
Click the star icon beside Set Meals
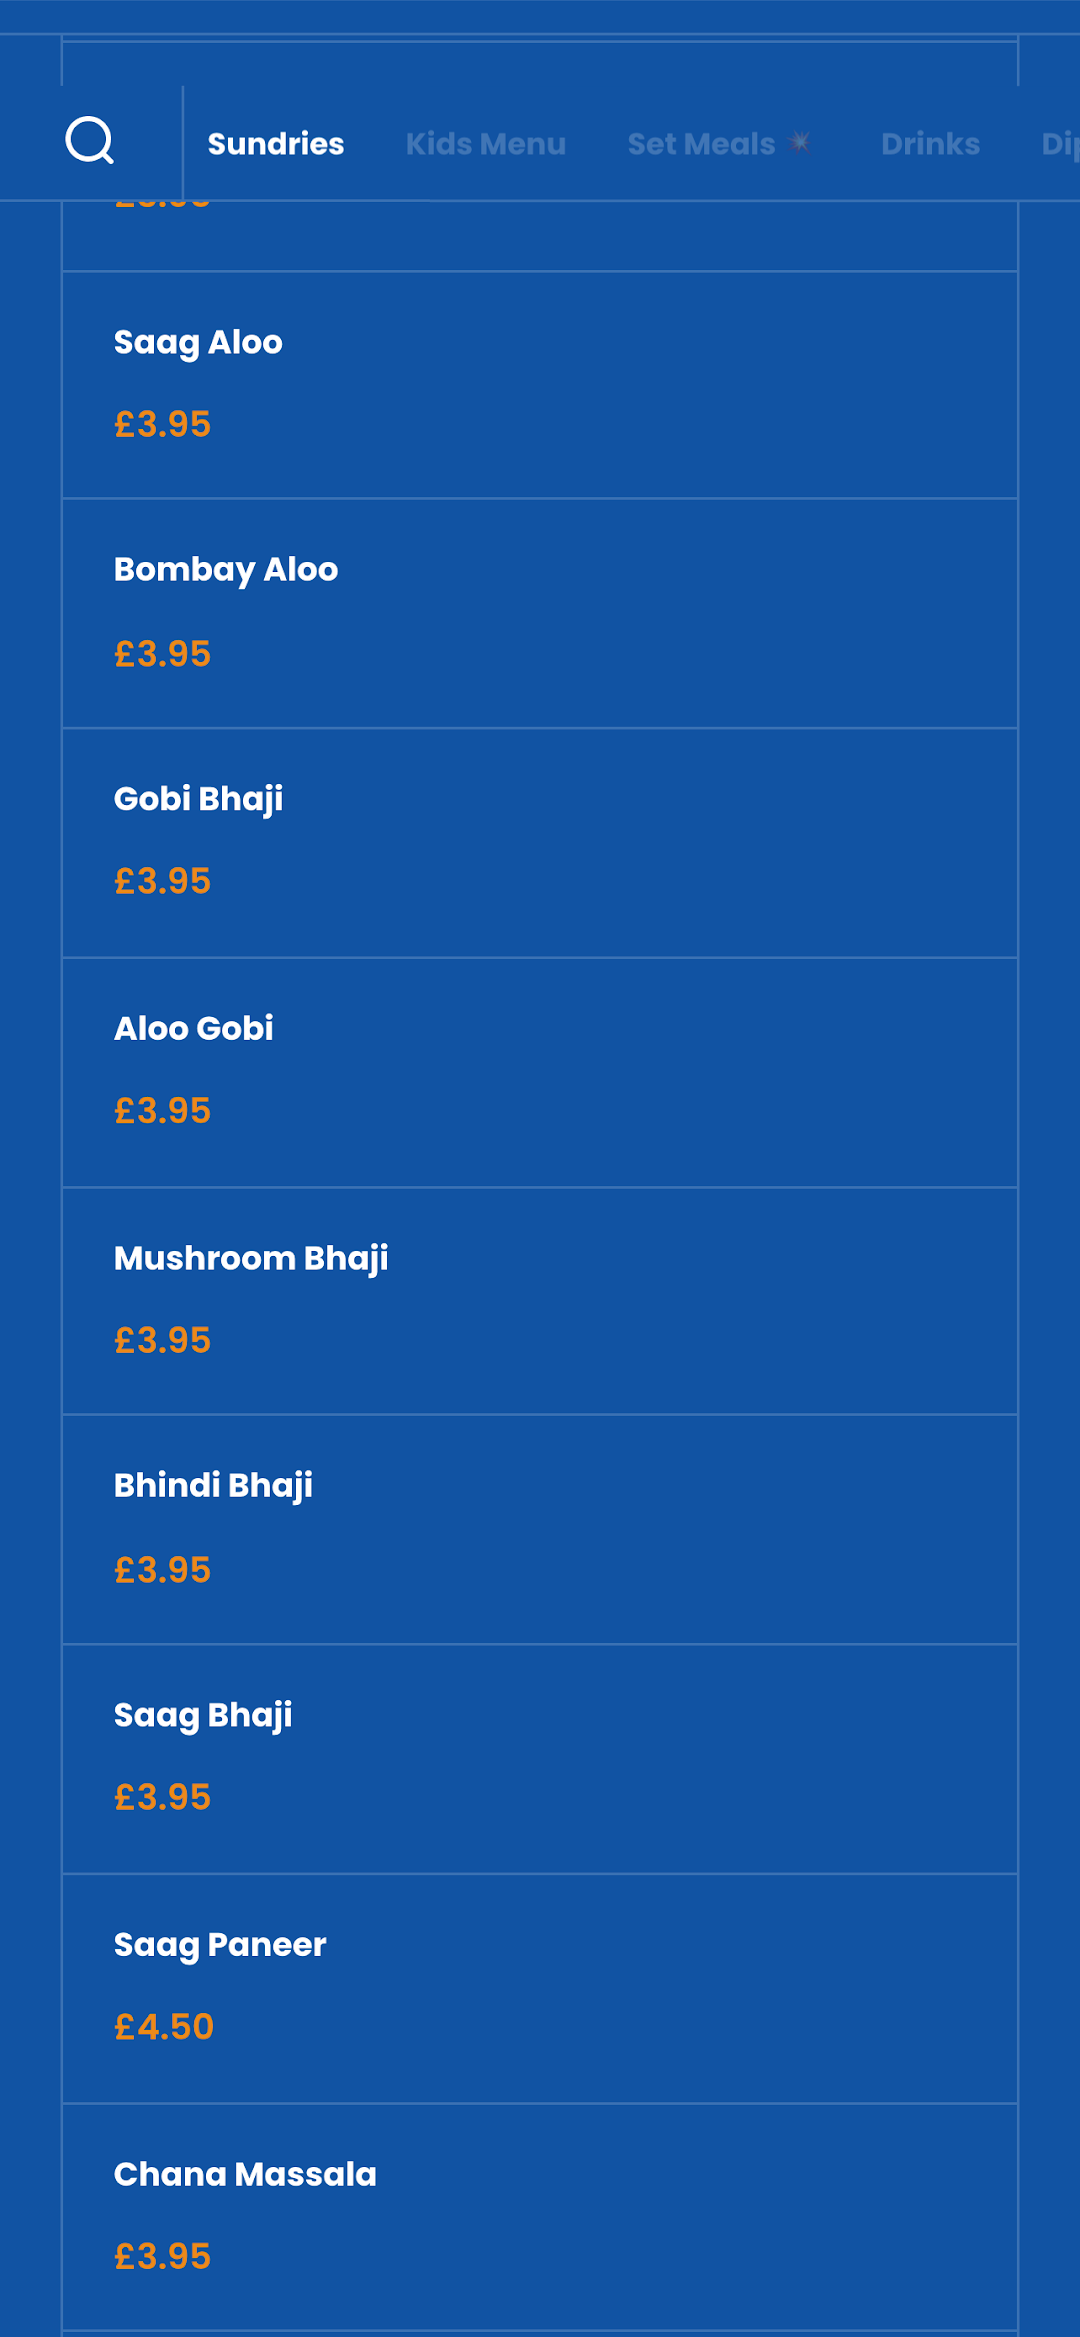click(x=800, y=143)
